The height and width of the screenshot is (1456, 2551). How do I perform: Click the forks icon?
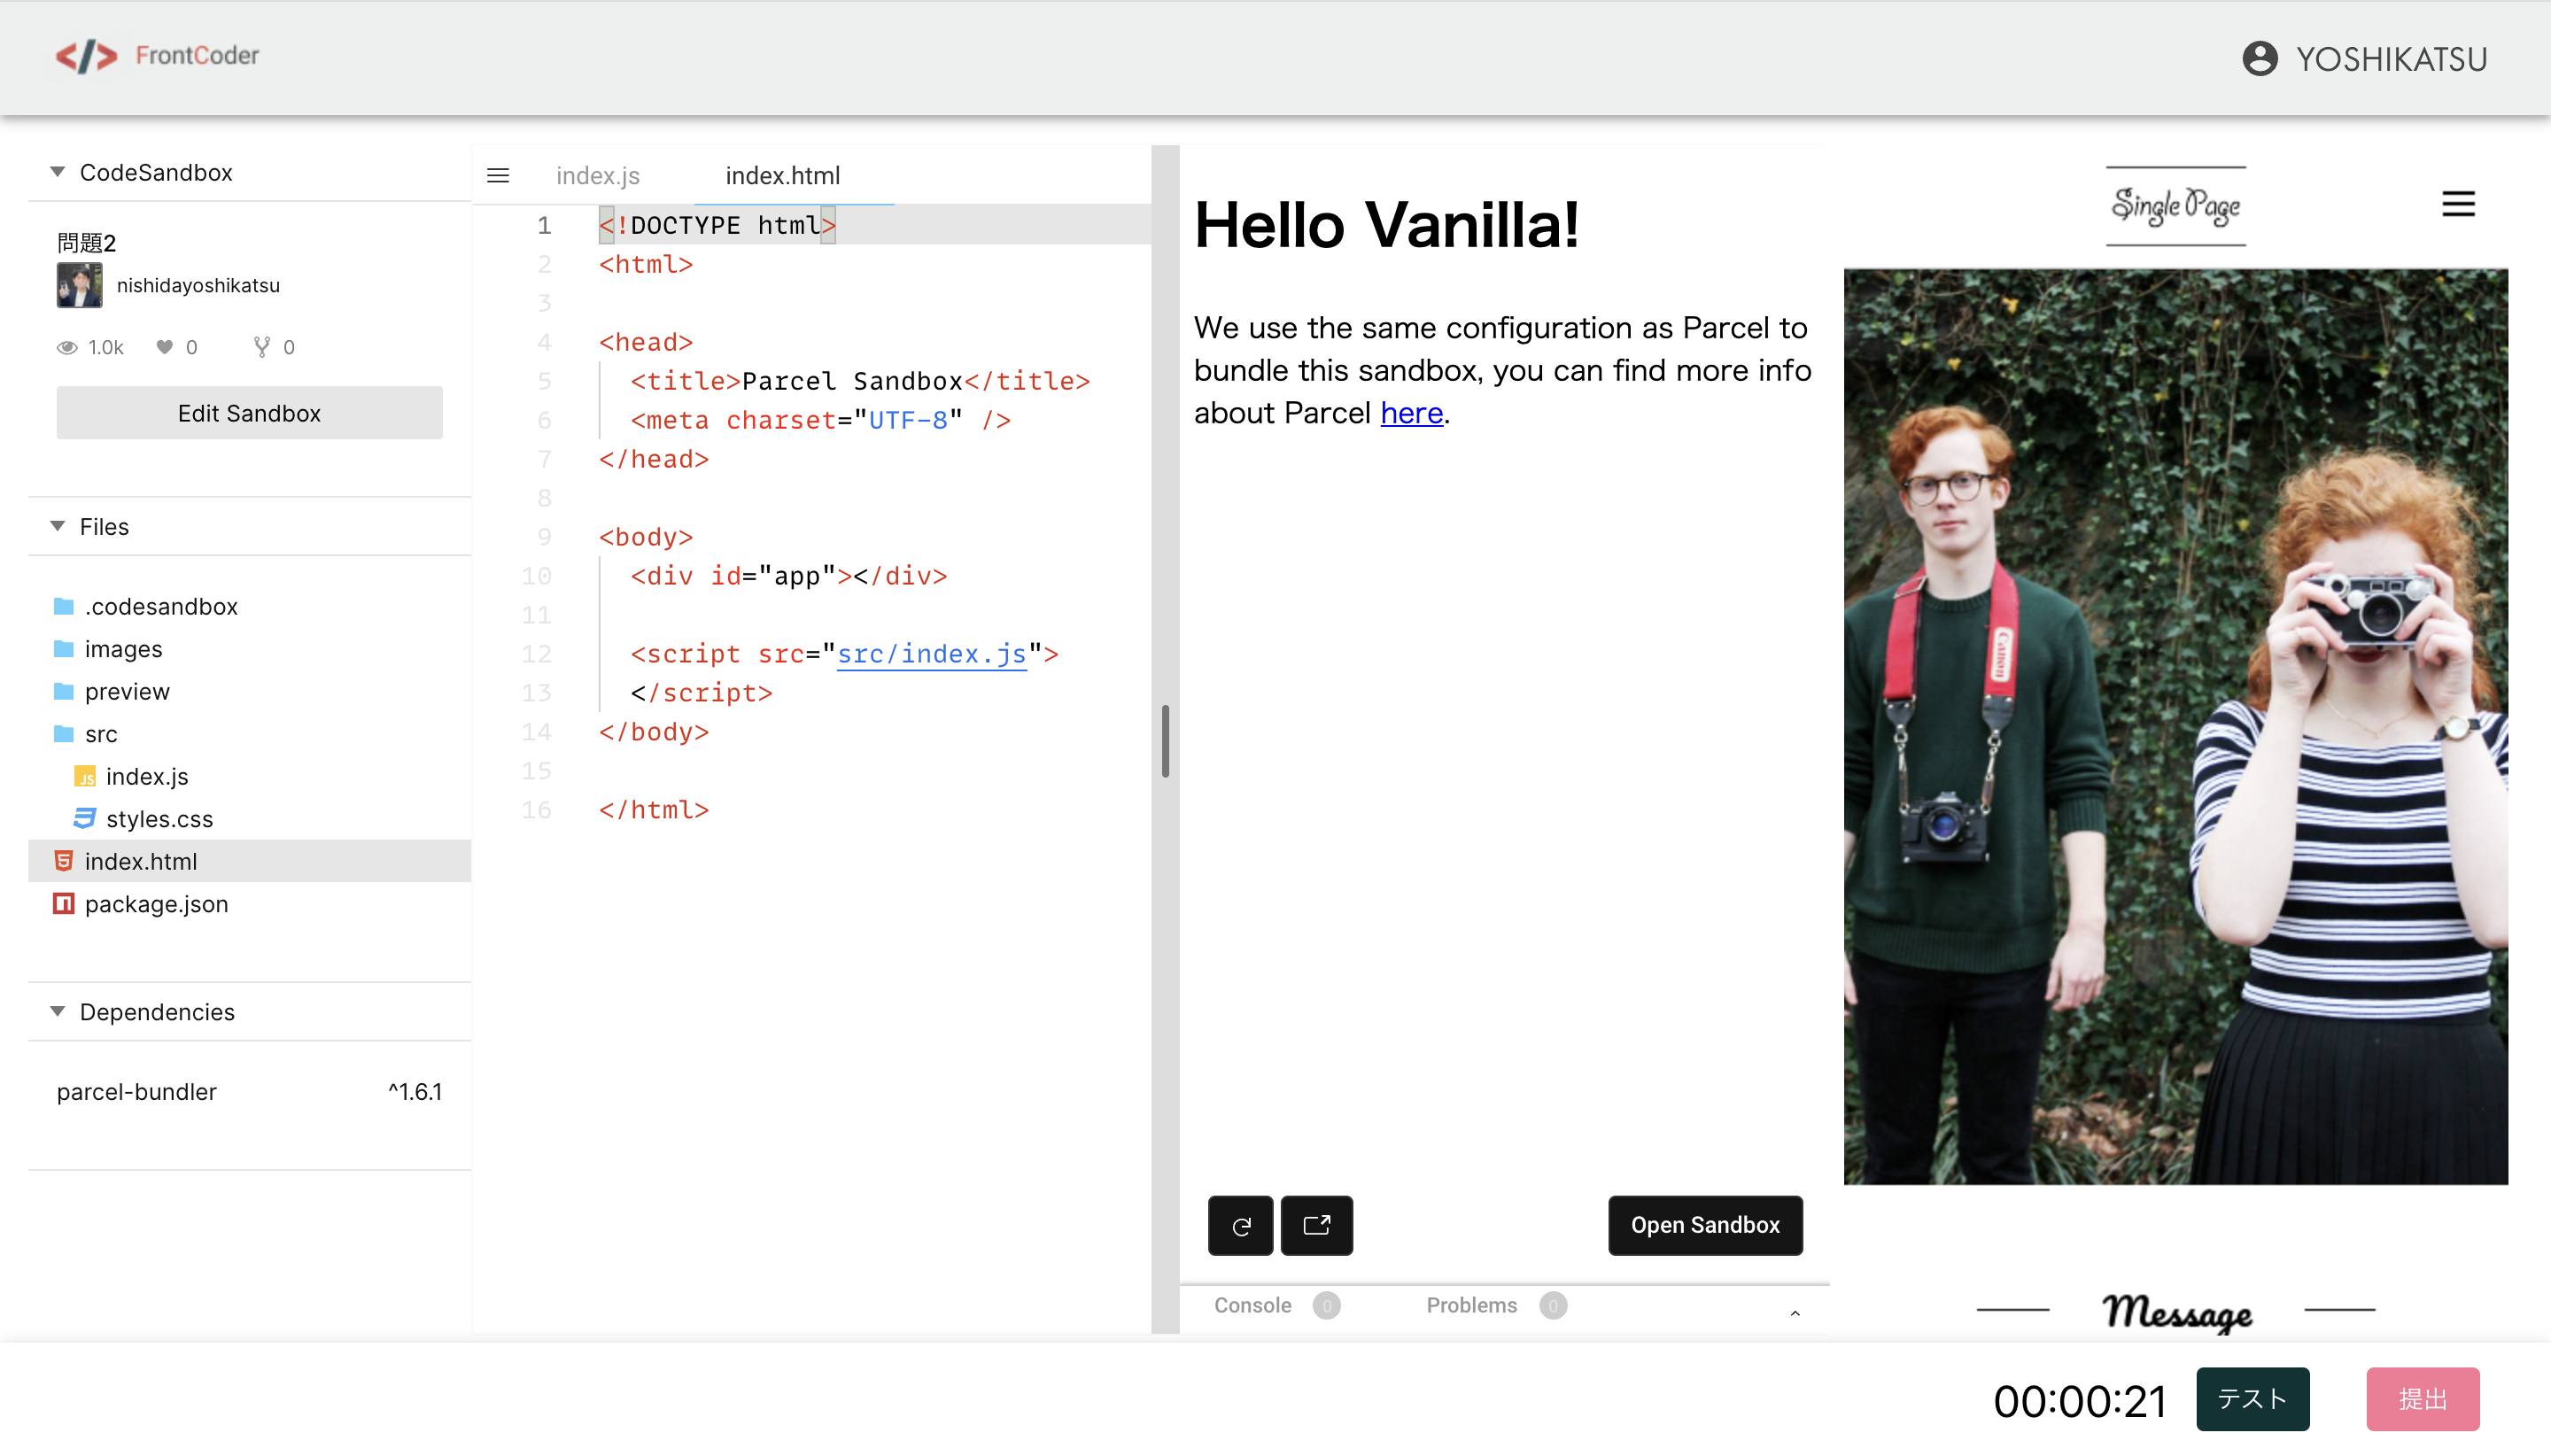point(262,347)
